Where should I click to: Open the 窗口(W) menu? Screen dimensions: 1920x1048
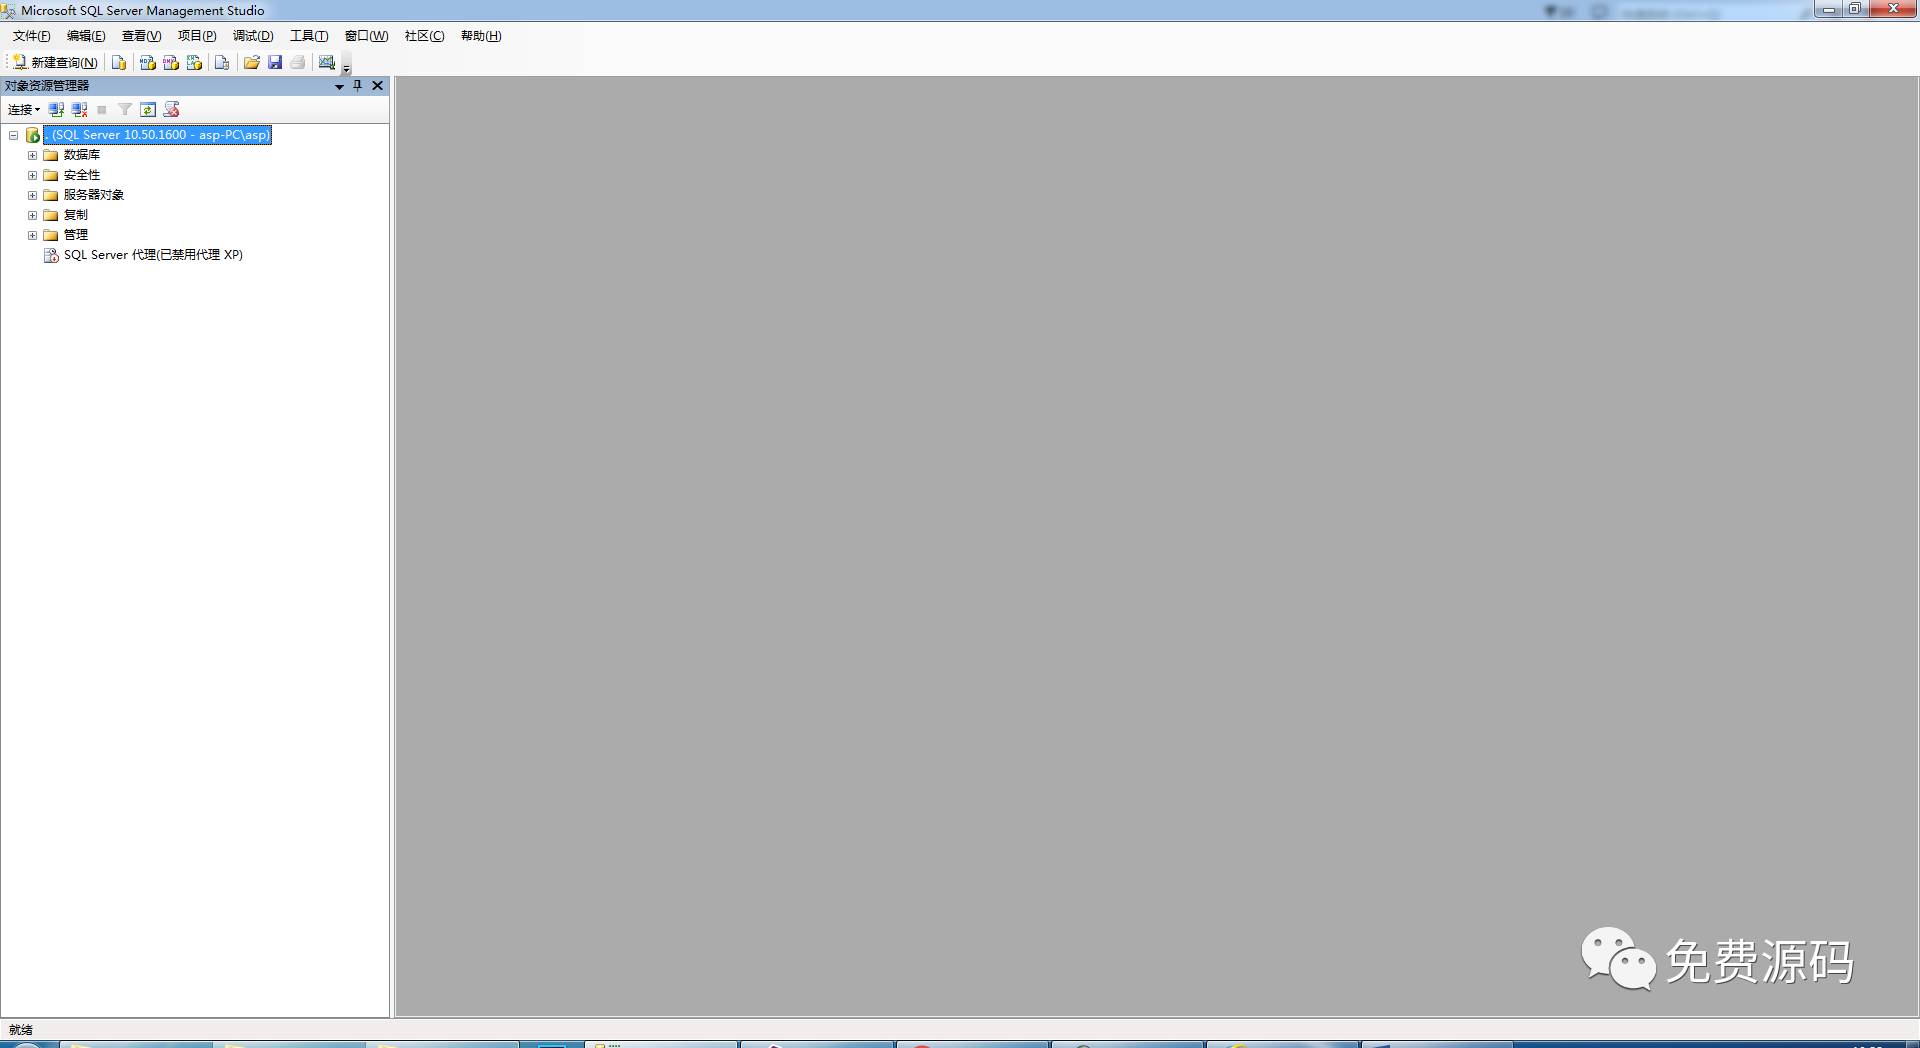pos(366,36)
